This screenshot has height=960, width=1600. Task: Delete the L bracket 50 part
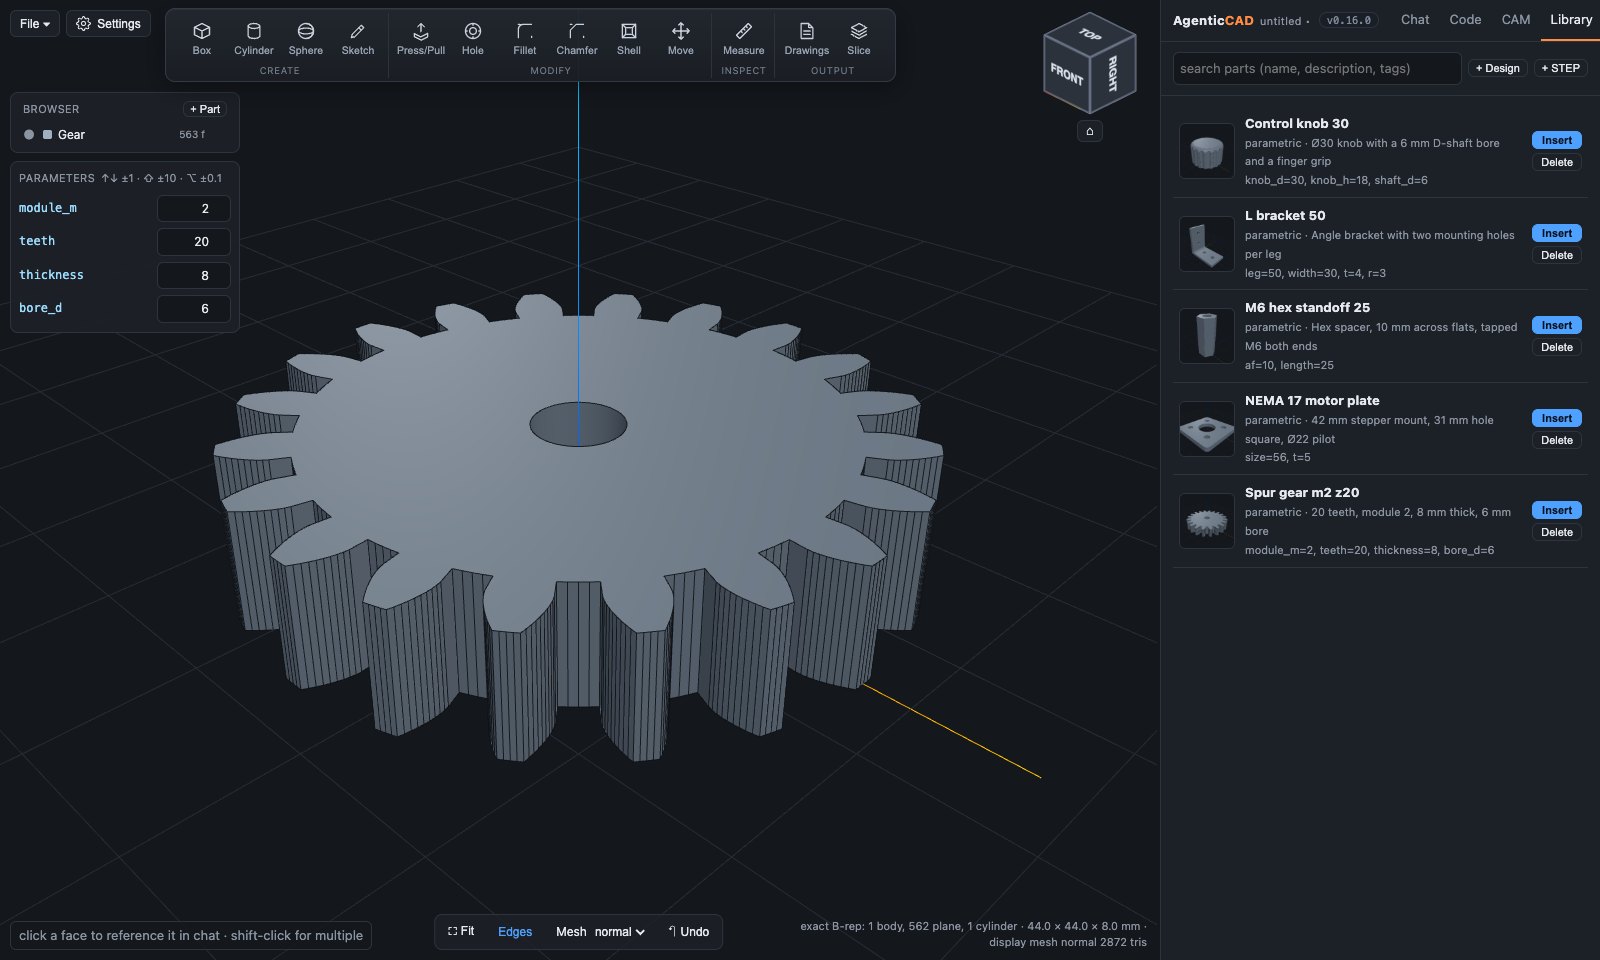[1556, 255]
